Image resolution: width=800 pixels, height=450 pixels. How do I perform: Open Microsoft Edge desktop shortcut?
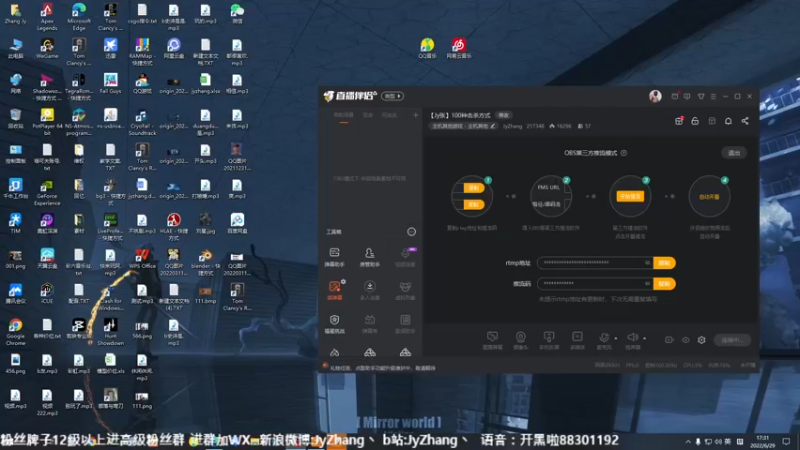(x=79, y=16)
